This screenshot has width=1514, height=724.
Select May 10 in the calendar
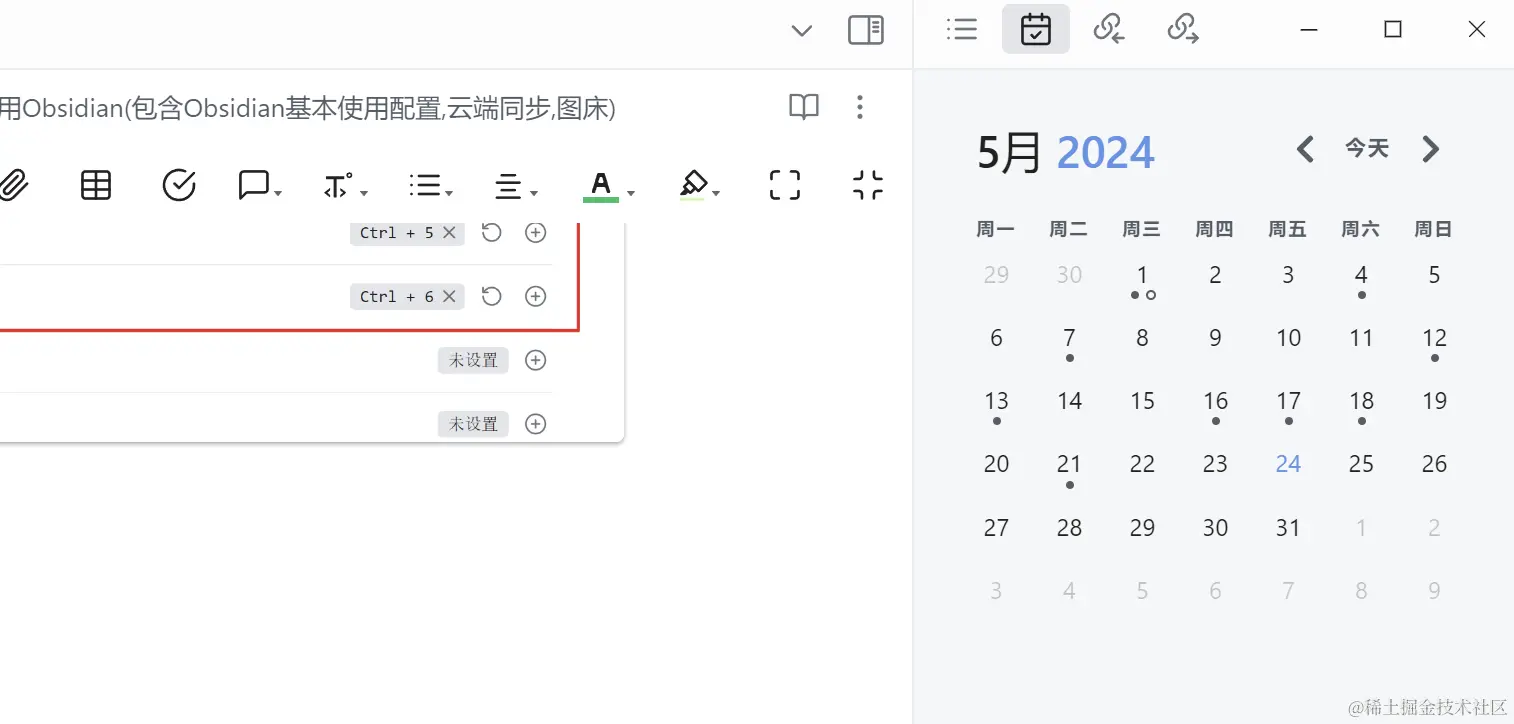click(x=1288, y=338)
